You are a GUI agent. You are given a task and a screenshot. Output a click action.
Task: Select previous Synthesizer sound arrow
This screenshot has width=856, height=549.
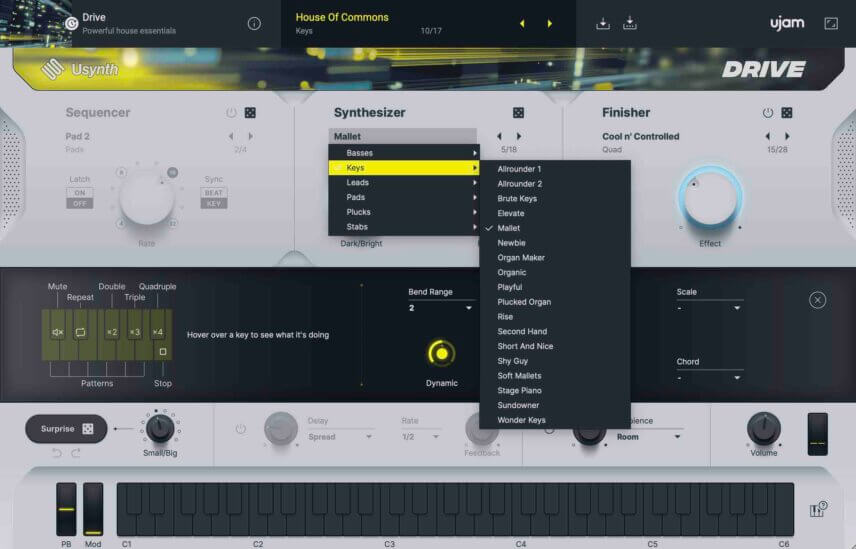coord(499,136)
